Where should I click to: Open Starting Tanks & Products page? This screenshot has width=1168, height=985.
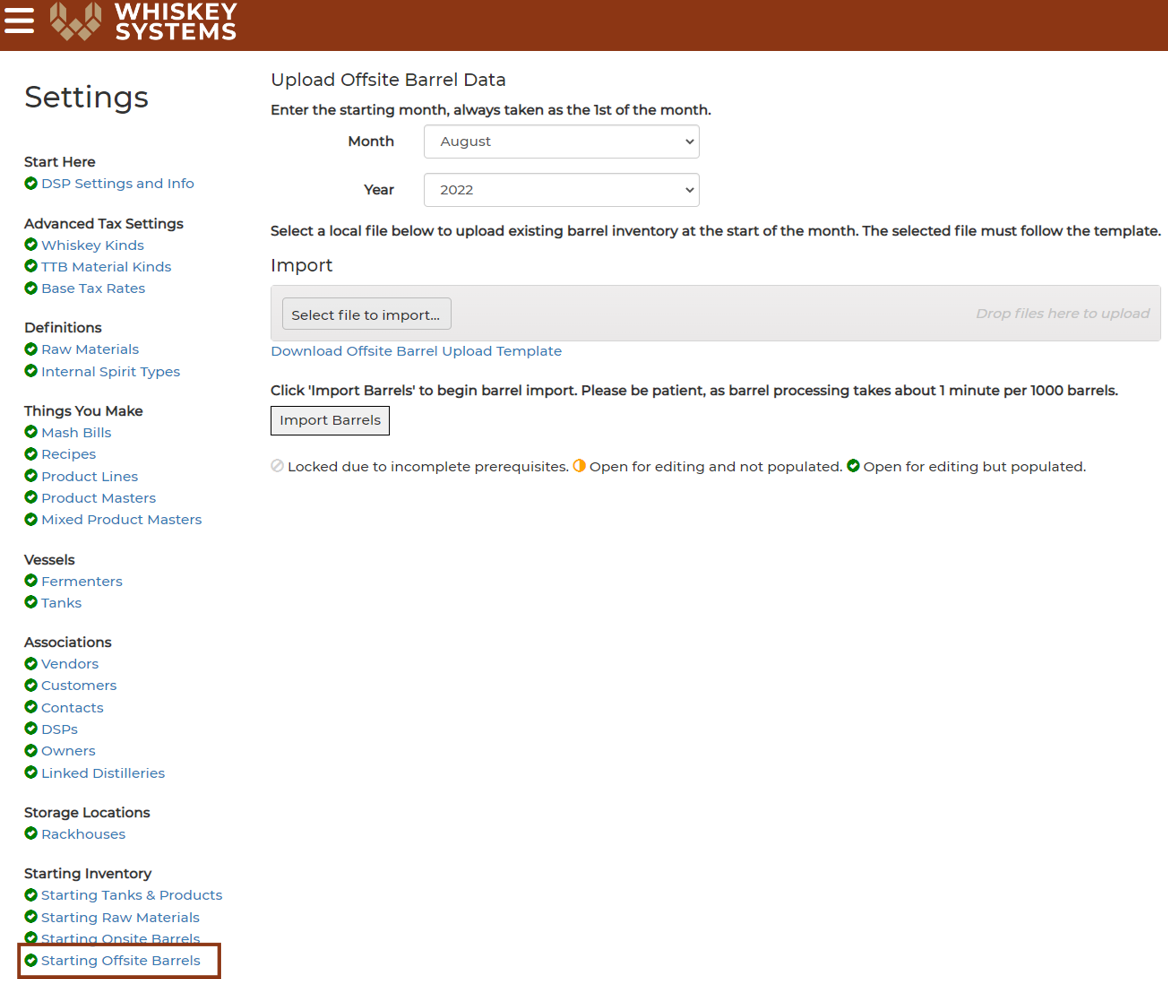132,895
